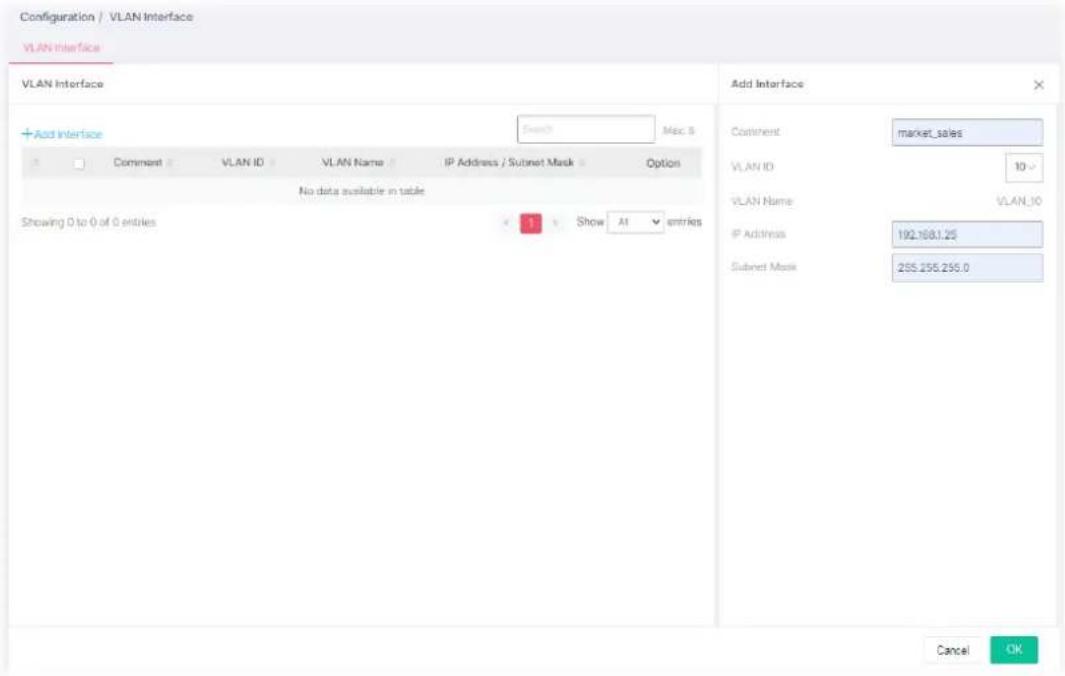This screenshot has width=1065, height=676.
Task: Click 'Showing 0 to 0 of 0 entries'
Action: pos(88,222)
